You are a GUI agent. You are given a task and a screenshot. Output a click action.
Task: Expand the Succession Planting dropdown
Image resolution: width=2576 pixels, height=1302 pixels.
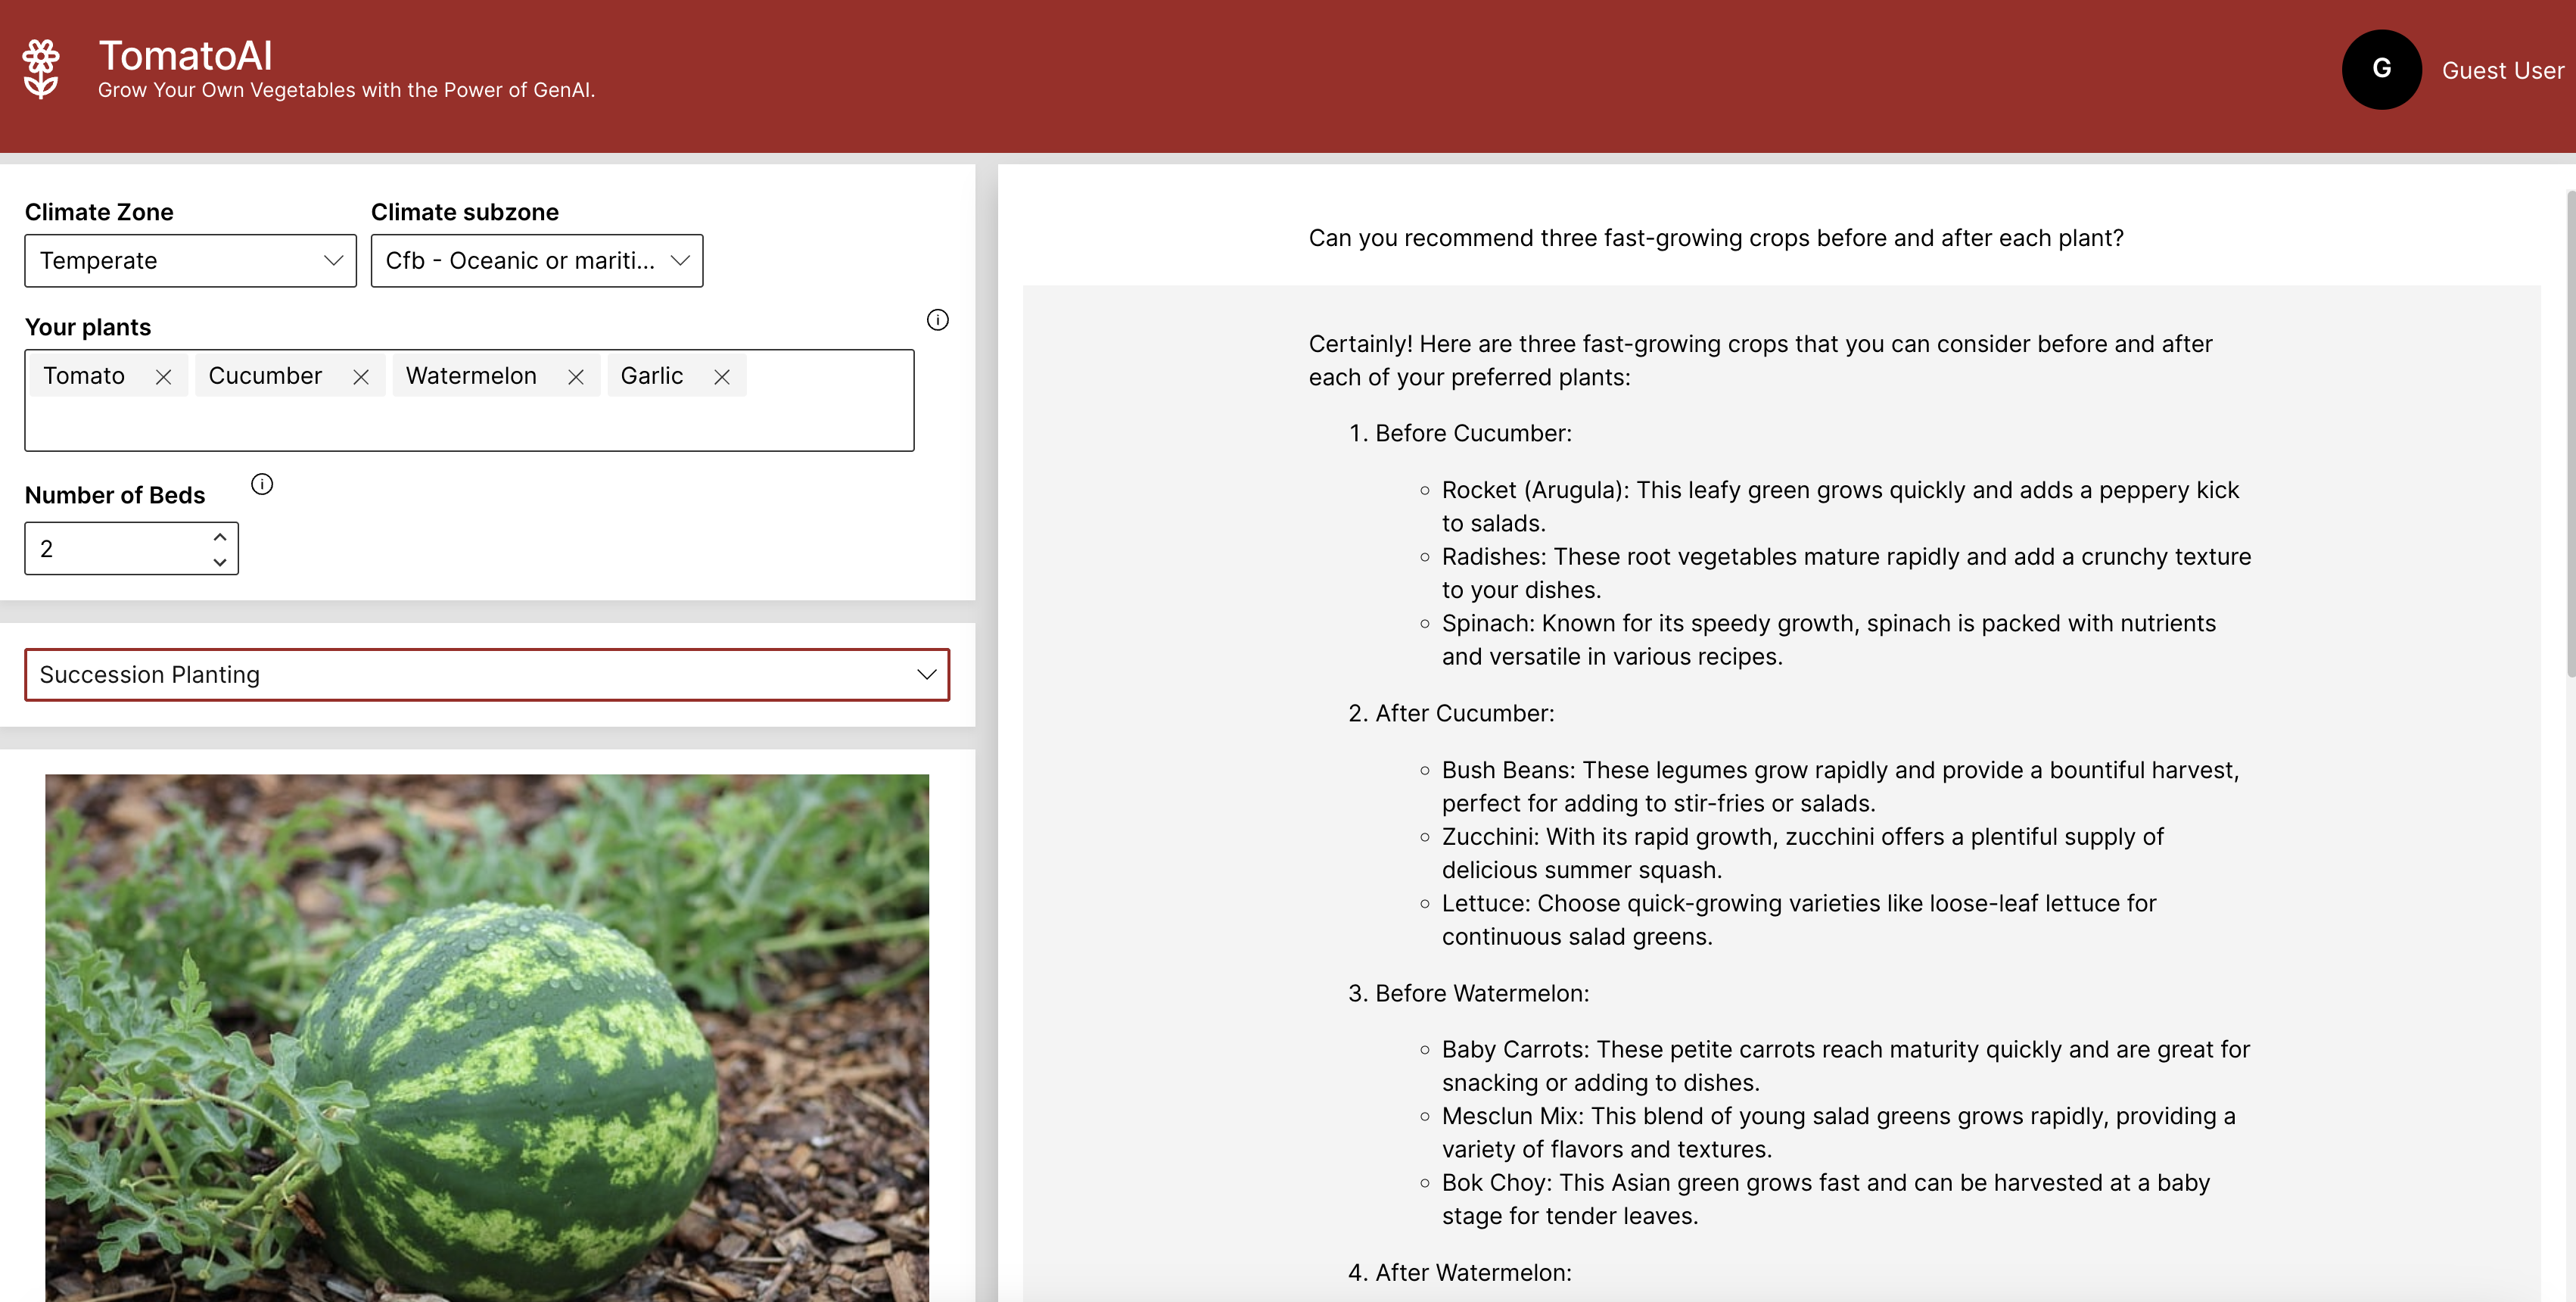(486, 675)
